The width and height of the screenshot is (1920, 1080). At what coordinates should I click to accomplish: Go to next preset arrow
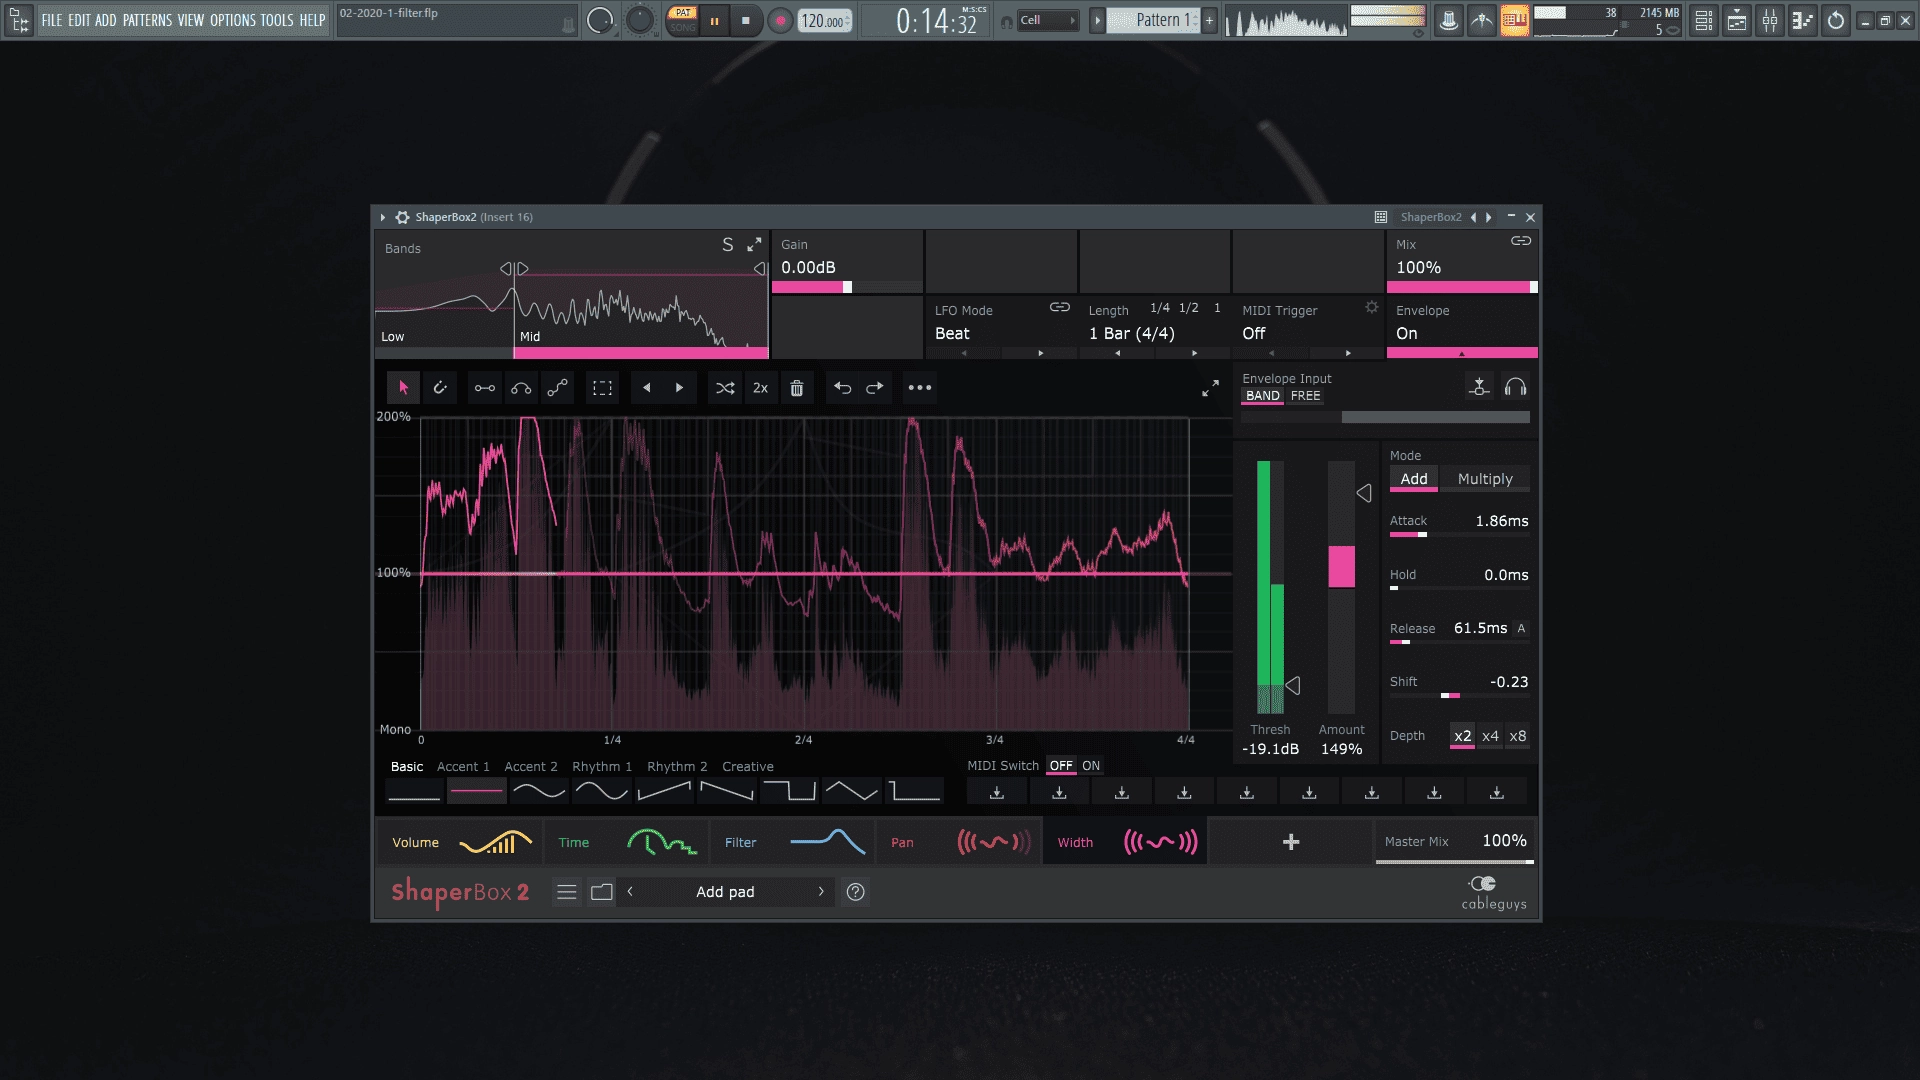coord(821,892)
